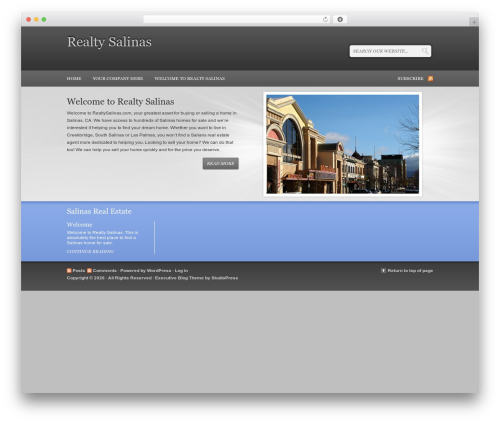The image size is (500, 423).
Task: Click the Comments RSS icon in footer
Action: click(89, 271)
